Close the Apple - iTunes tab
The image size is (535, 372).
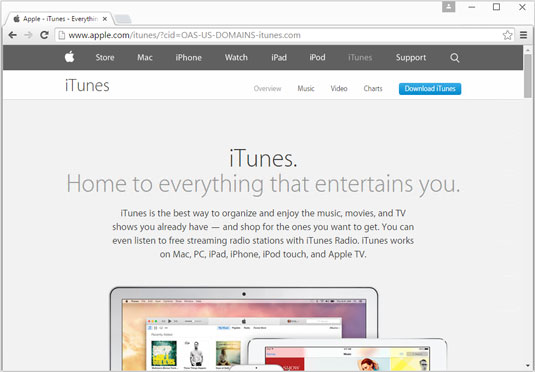(105, 19)
